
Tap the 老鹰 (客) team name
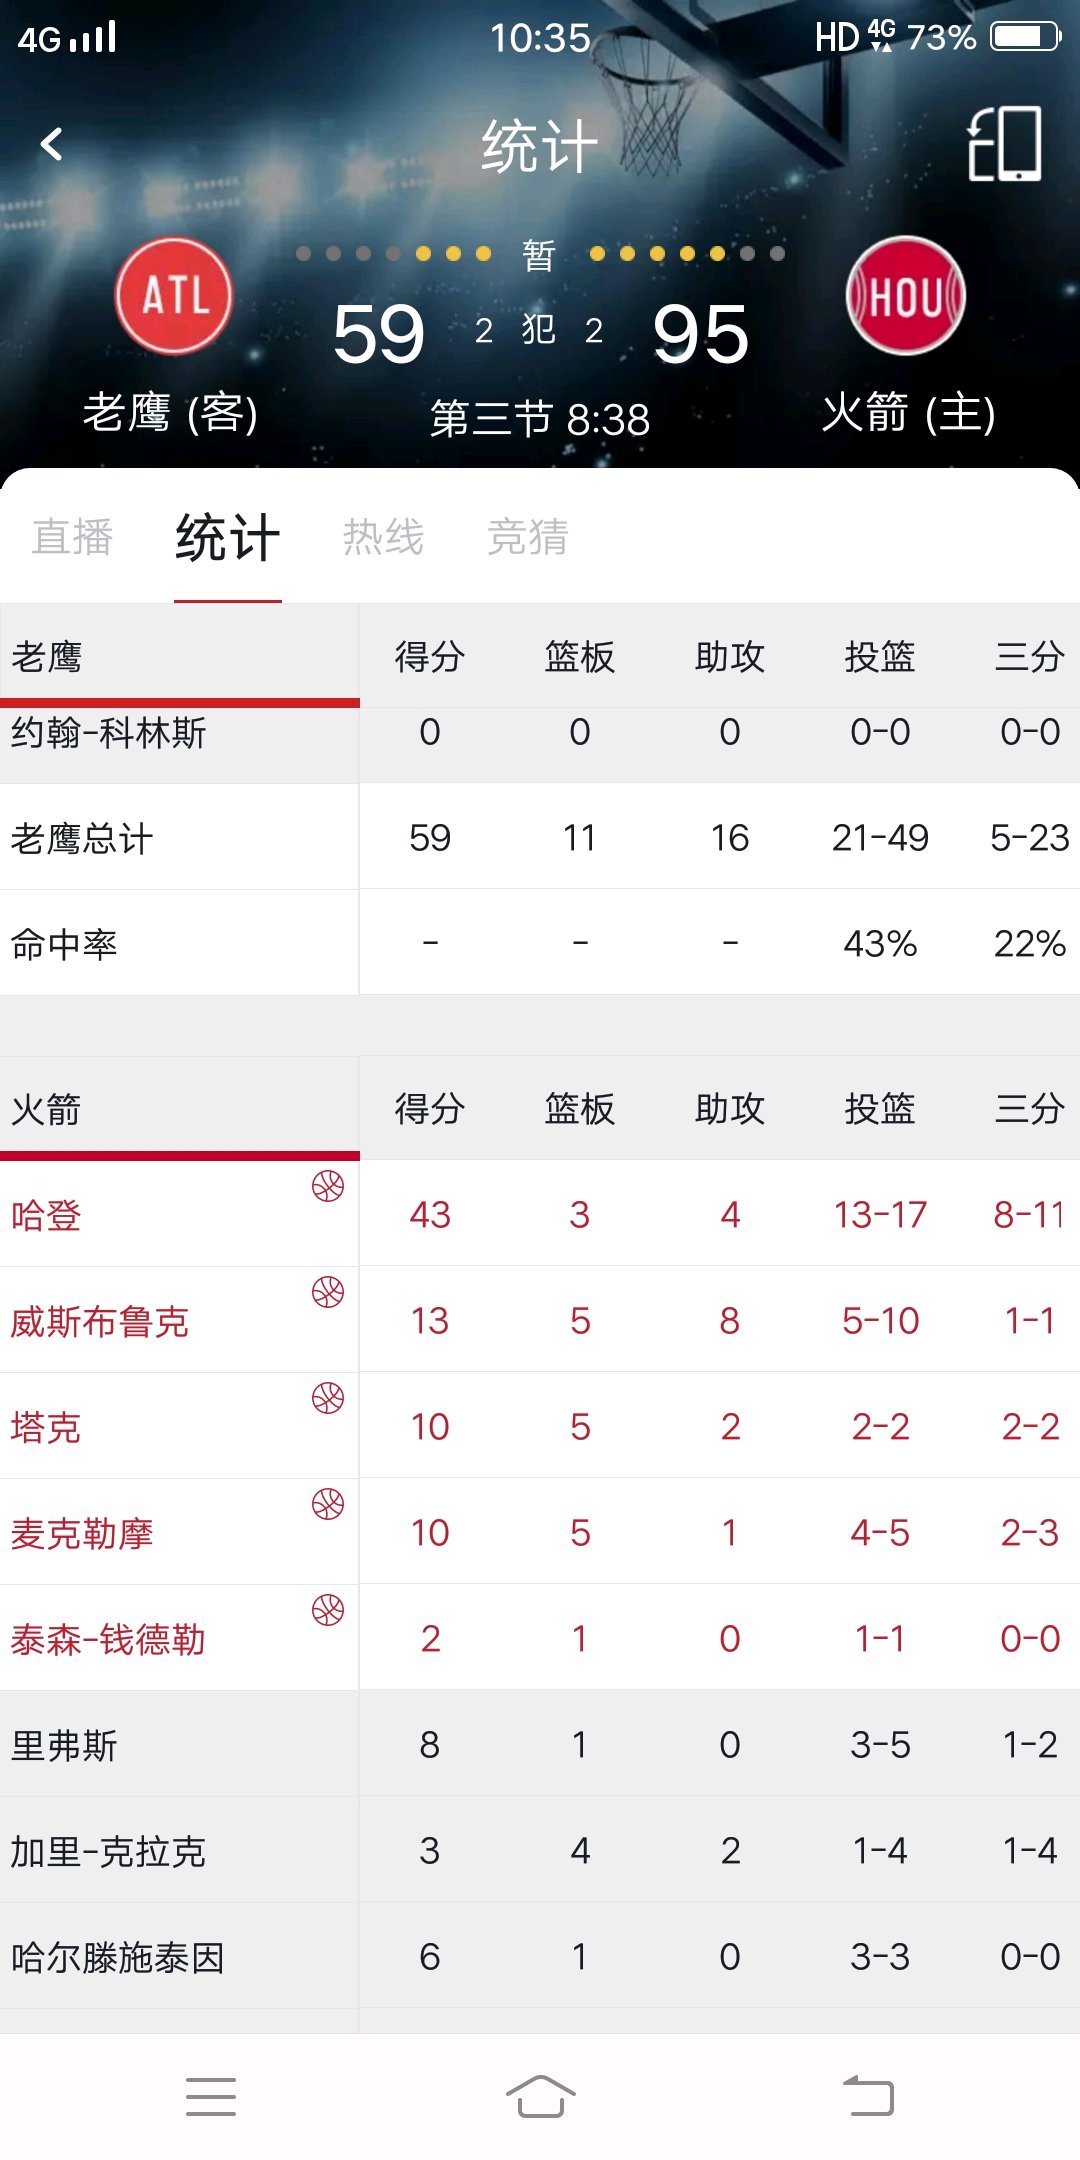point(171,413)
